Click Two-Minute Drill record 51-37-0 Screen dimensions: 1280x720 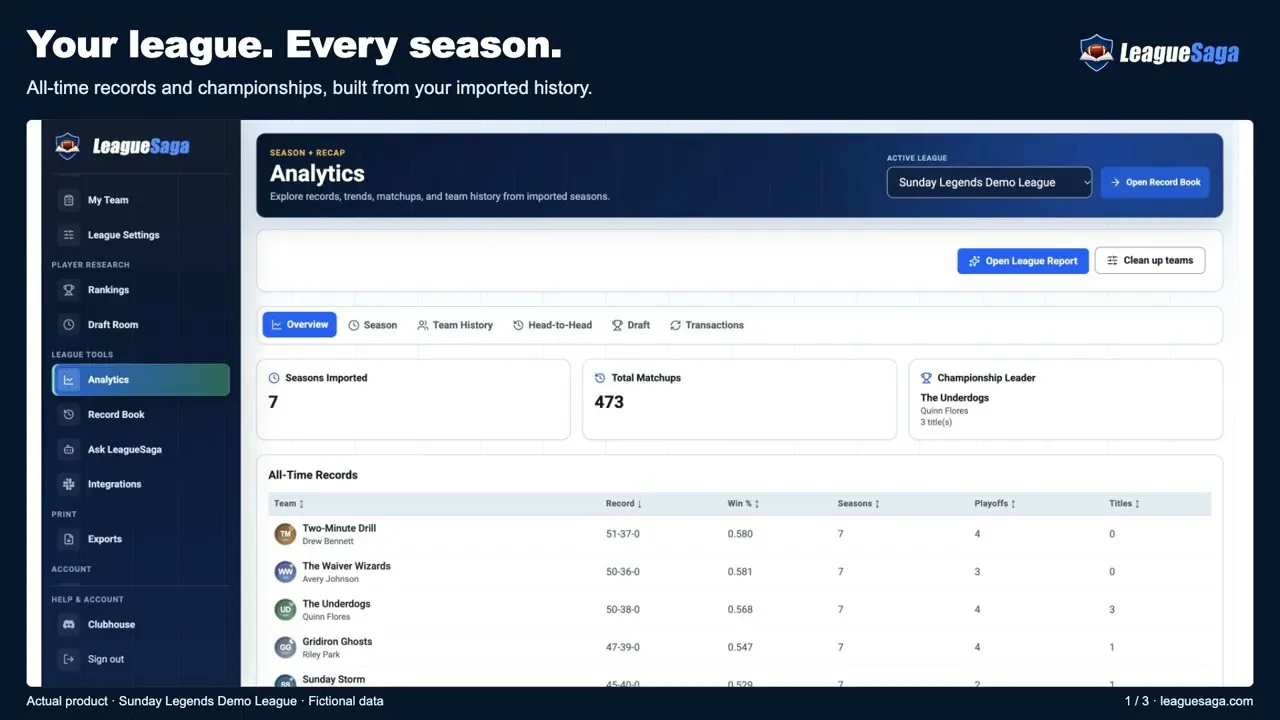coord(623,534)
